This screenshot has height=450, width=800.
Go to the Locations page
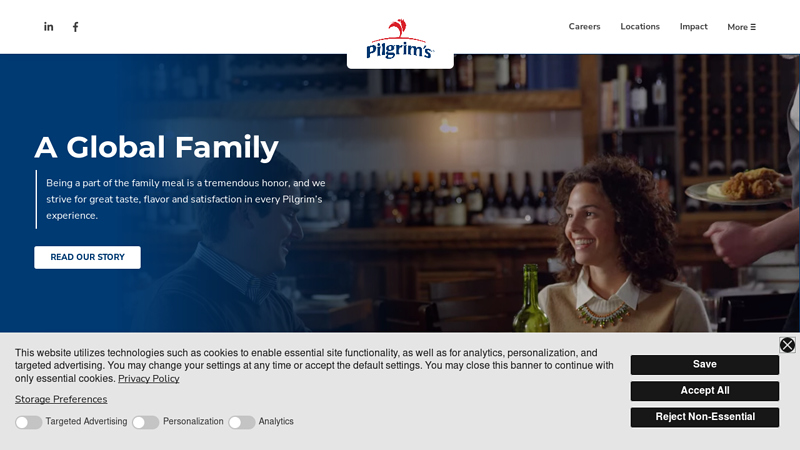pyautogui.click(x=640, y=27)
